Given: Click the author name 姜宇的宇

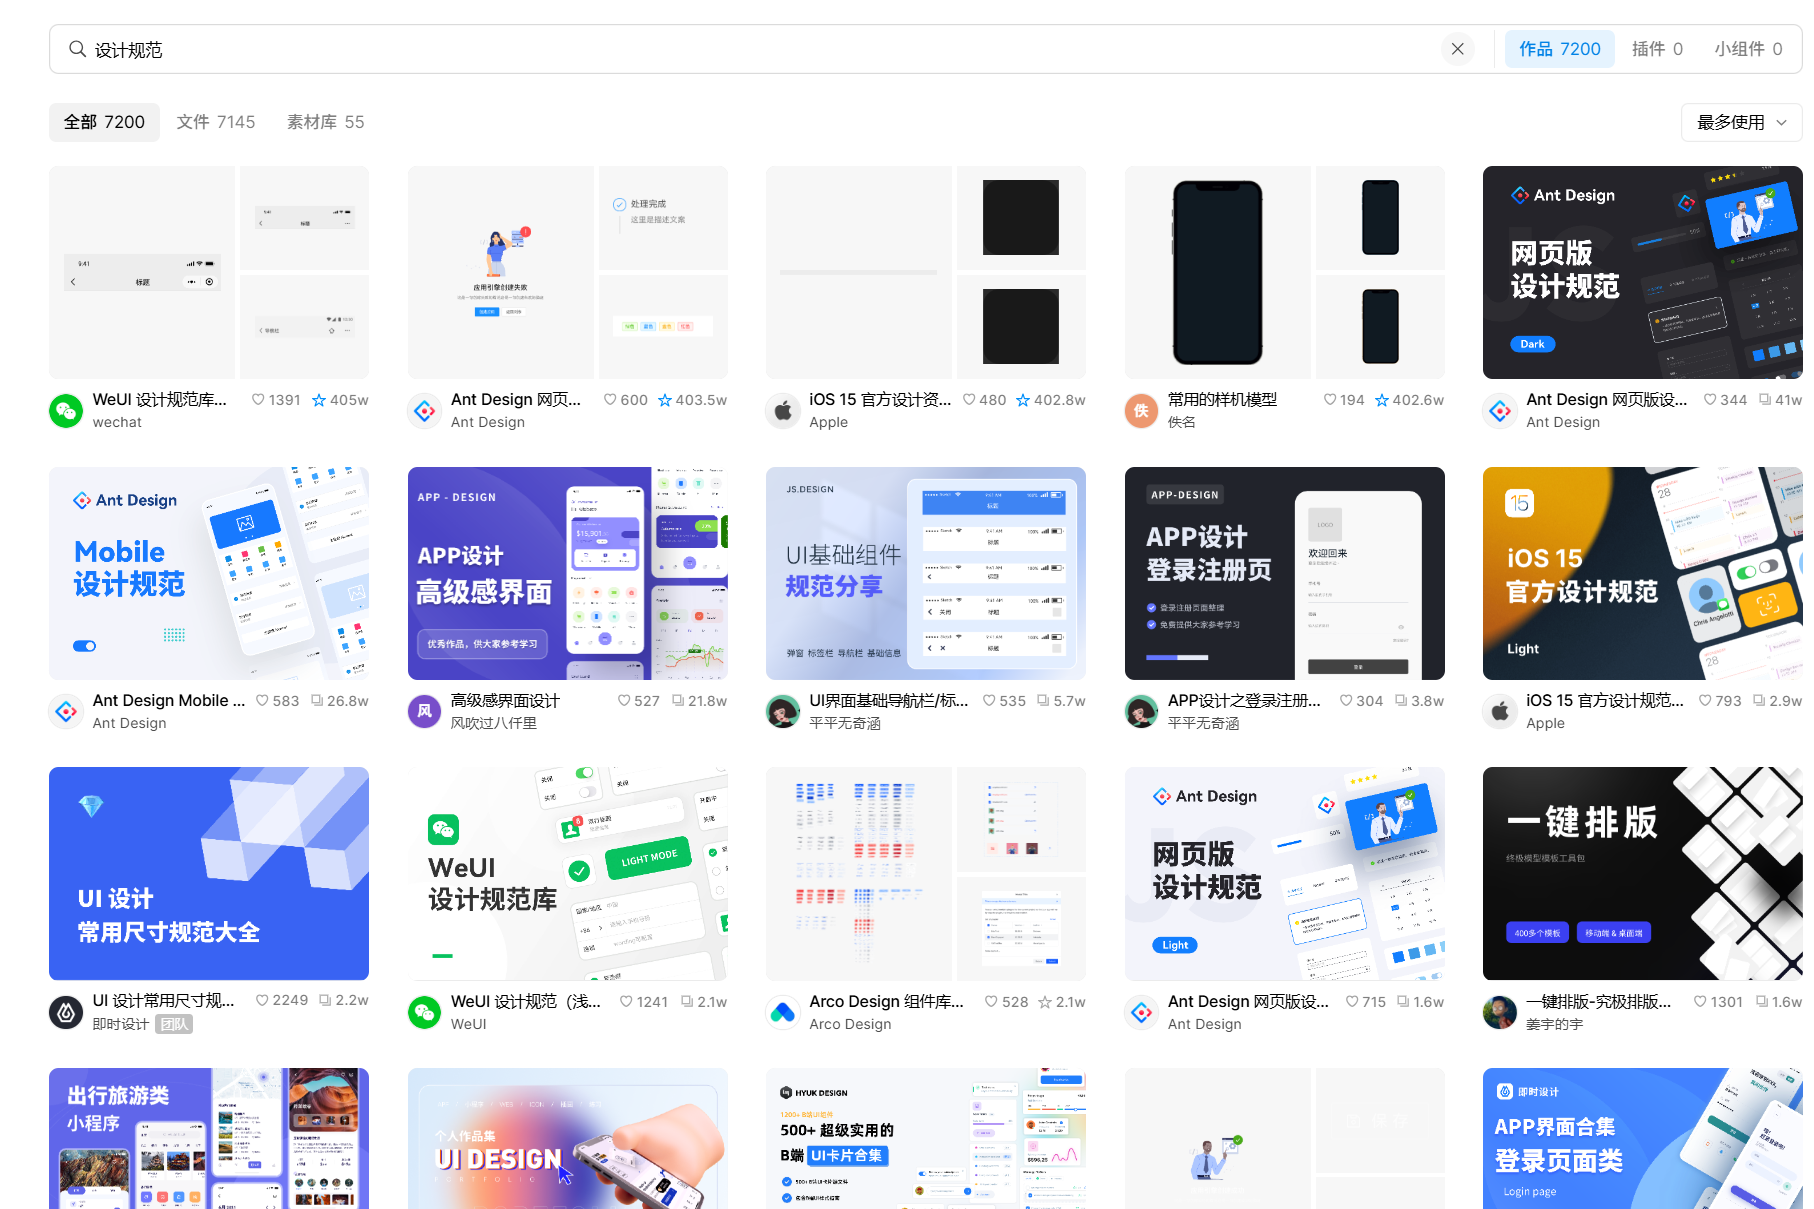Looking at the screenshot, I should (x=1554, y=1024).
